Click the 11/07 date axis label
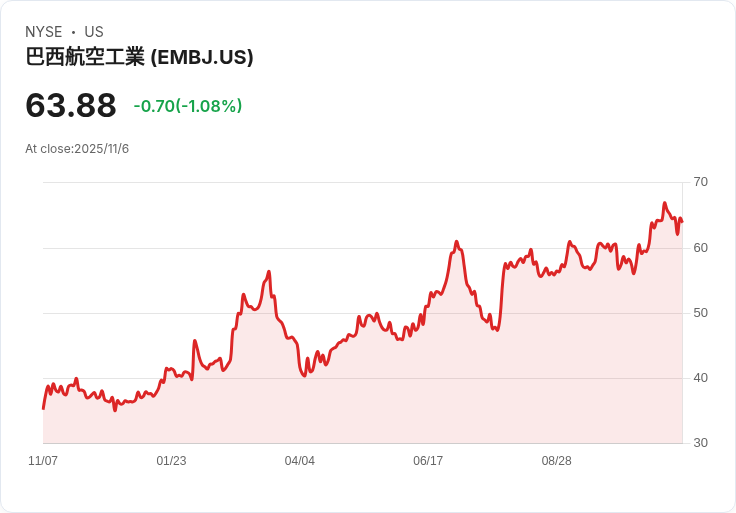Viewport: 736px width, 513px height. click(x=43, y=461)
